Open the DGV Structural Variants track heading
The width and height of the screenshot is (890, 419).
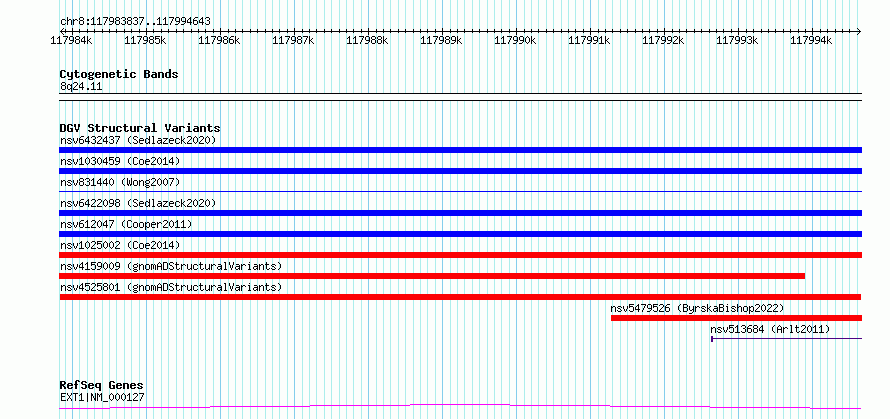point(140,128)
